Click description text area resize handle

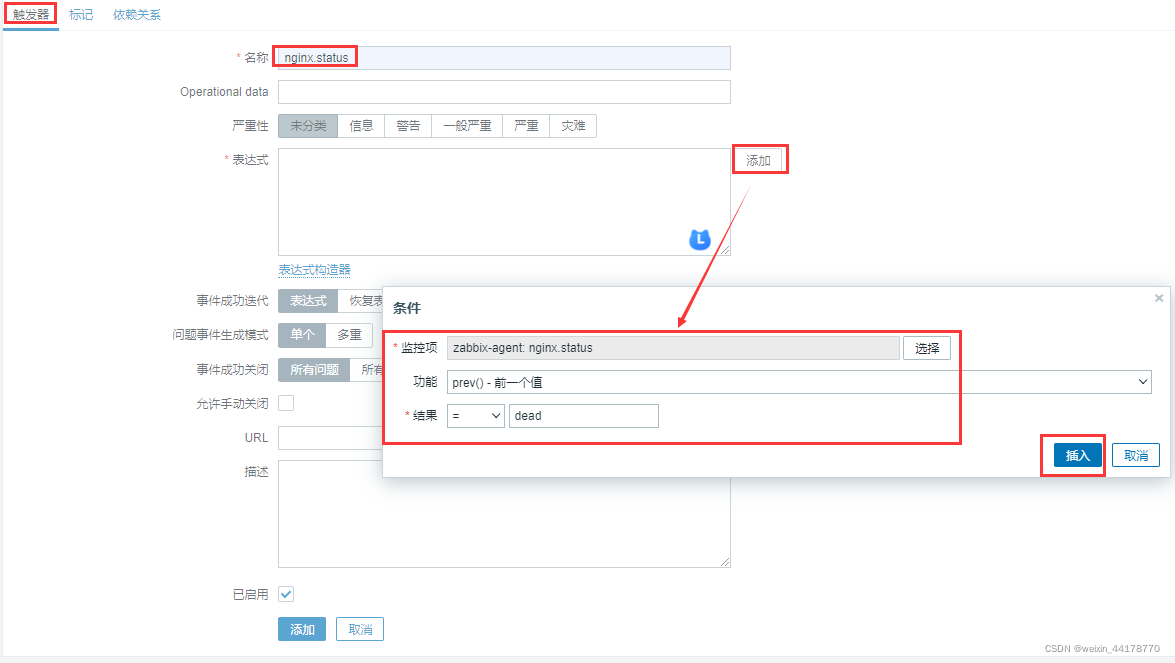tap(725, 562)
